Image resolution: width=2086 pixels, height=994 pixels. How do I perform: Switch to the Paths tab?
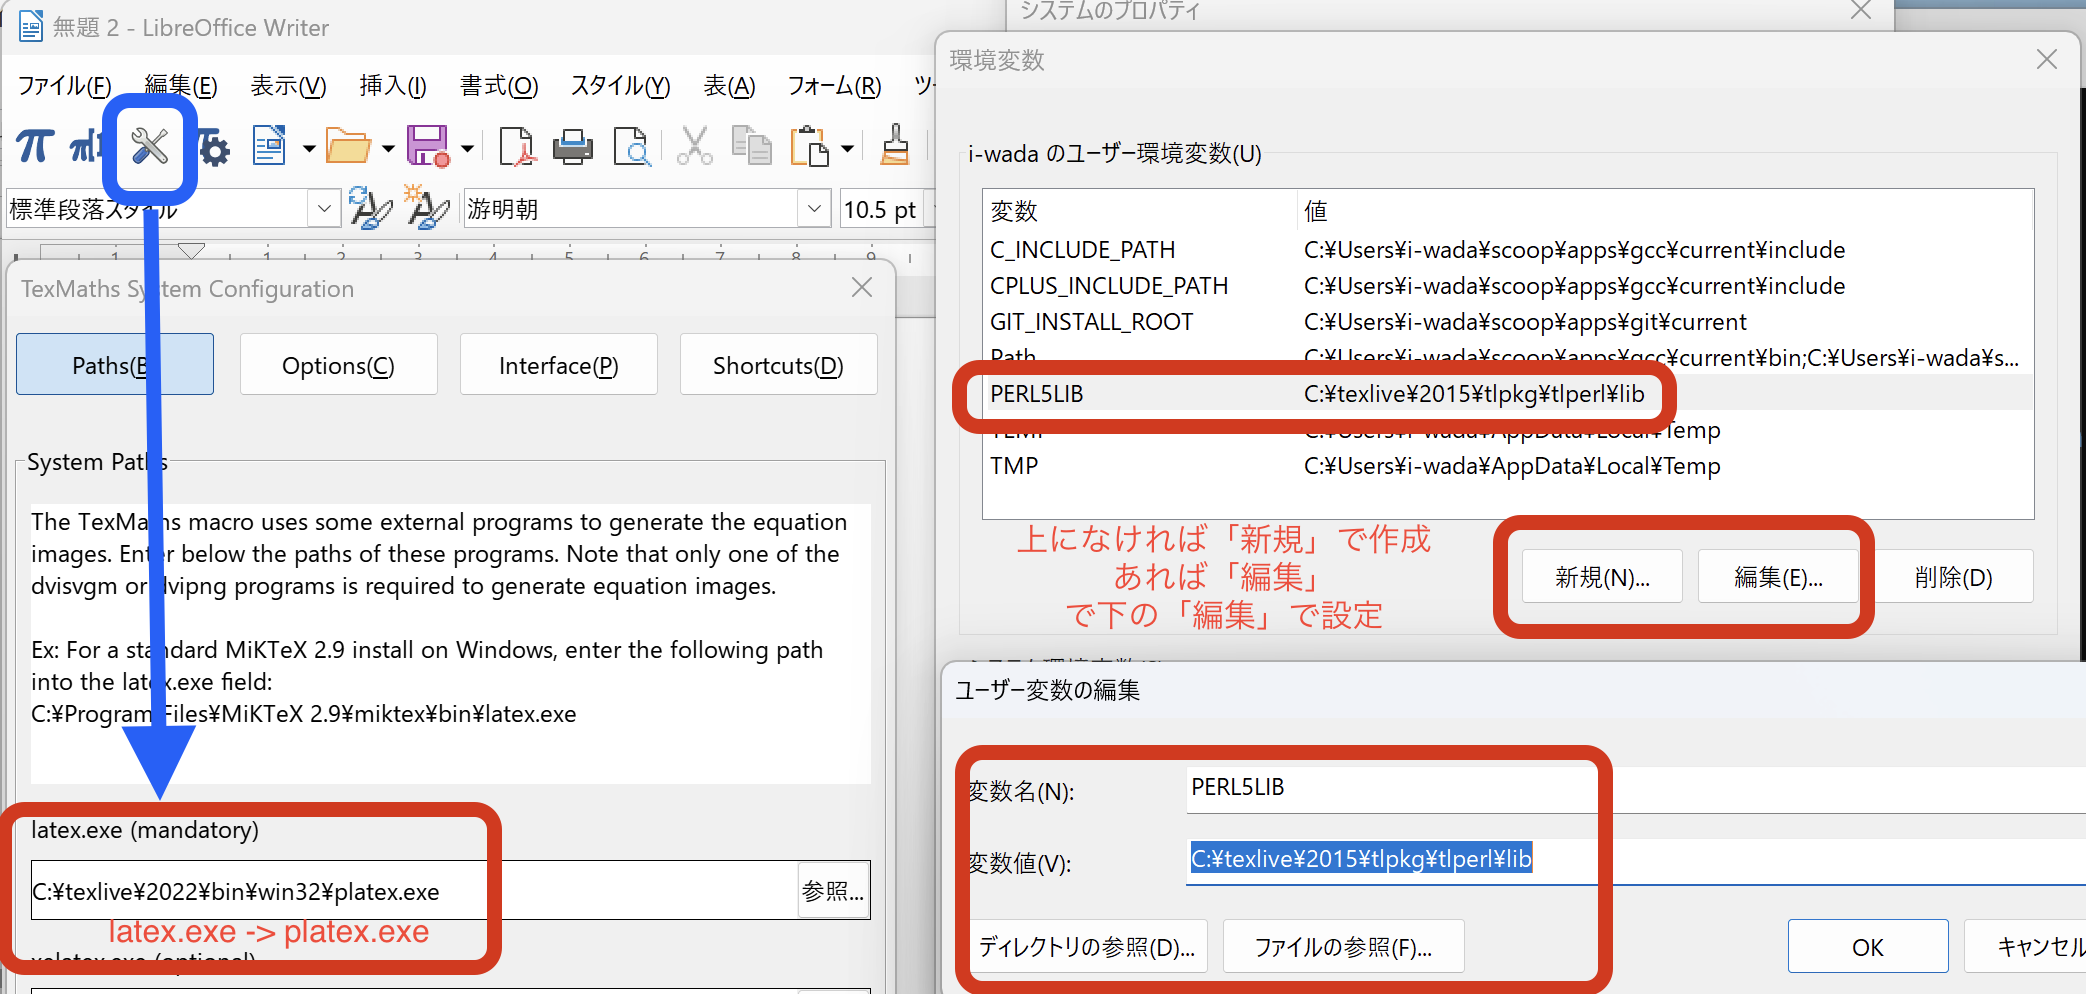(115, 365)
